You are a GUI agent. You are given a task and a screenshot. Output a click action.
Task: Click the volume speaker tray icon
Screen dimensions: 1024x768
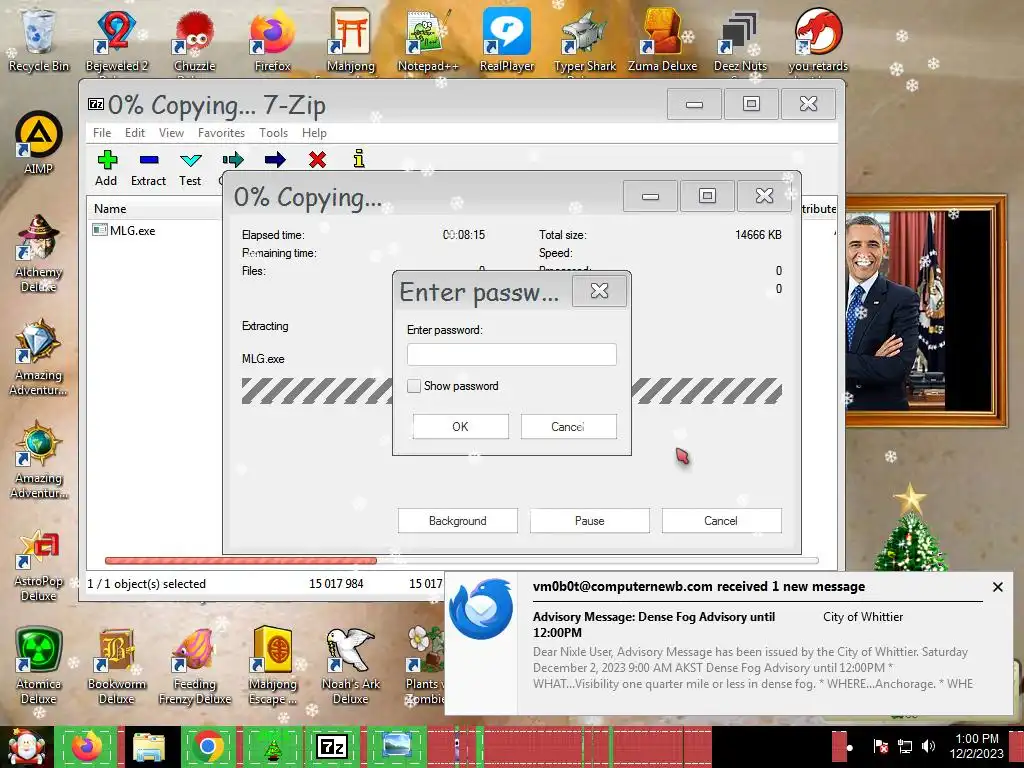[928, 746]
